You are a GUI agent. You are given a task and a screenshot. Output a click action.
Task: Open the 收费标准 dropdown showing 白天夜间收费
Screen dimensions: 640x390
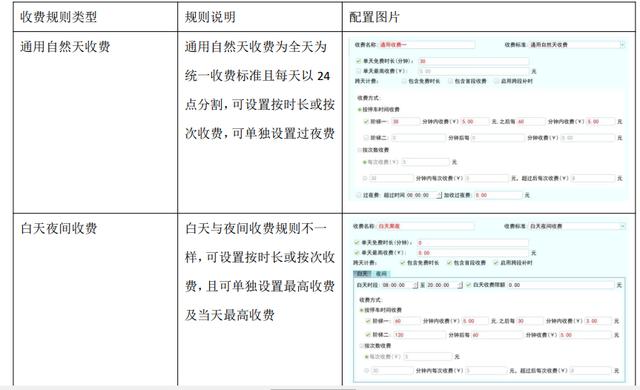576,226
